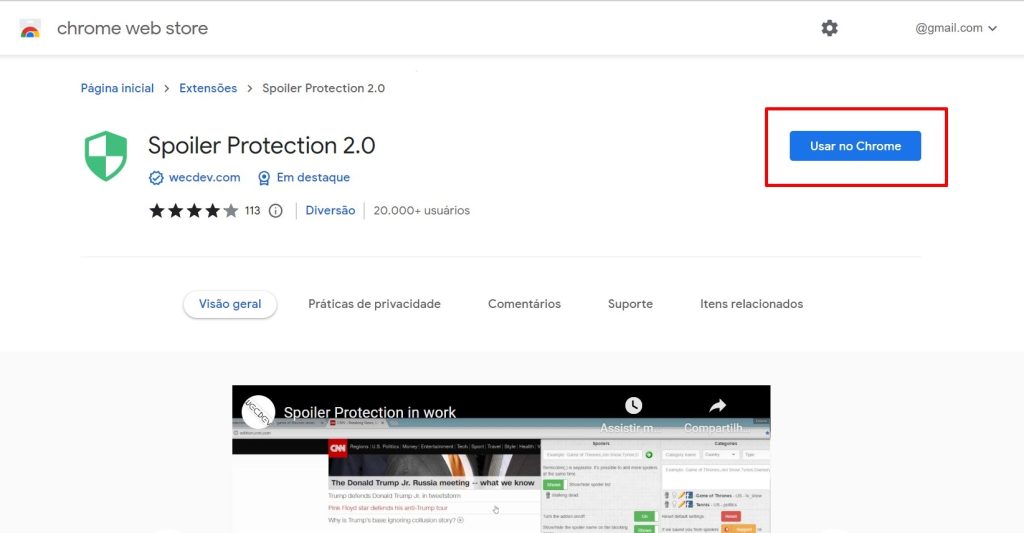Open the Suporte tab

click(x=630, y=304)
